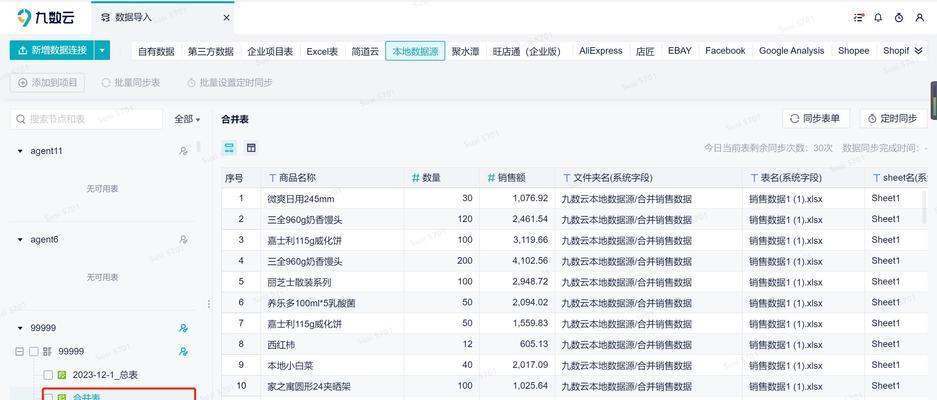937x400 pixels.
Task: Expand the 新增数据连接 dropdown arrow
Action: coord(103,50)
